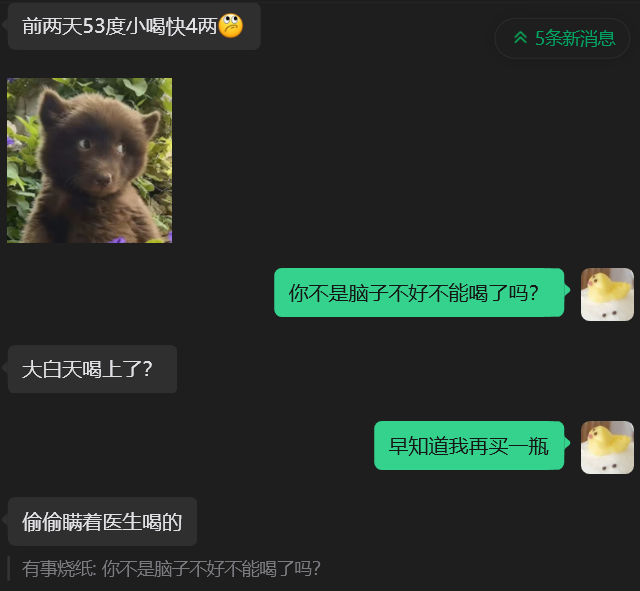640x591 pixels.
Task: Open duck avatar beside 早知道我再买一瓶
Action: pyautogui.click(x=607, y=447)
